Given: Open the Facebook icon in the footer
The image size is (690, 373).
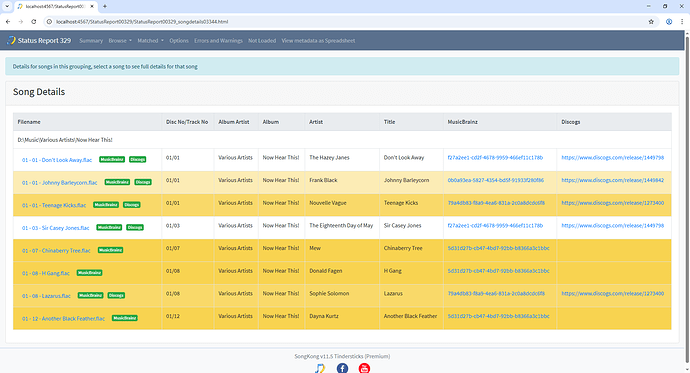Looking at the screenshot, I should pos(342,368).
